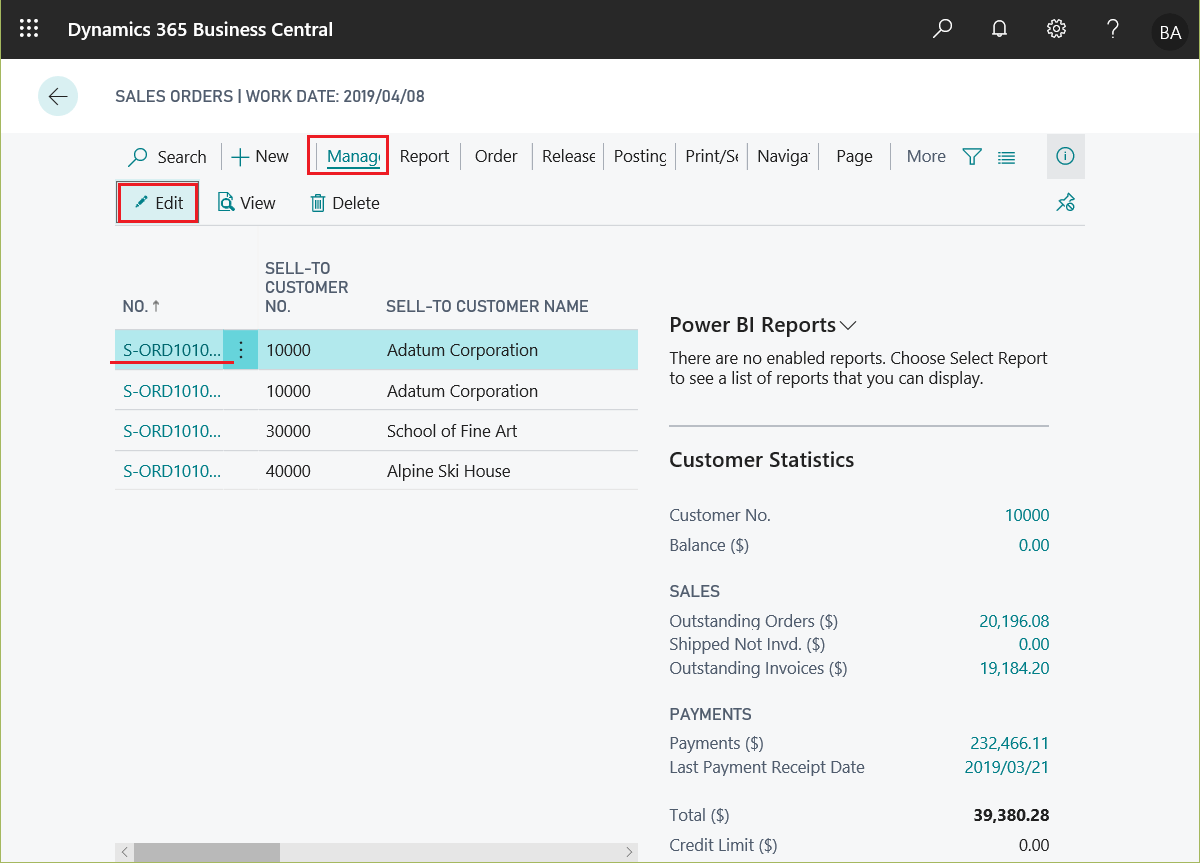Open the Alpine Ski House order link
The image size is (1200, 863).
tap(172, 471)
